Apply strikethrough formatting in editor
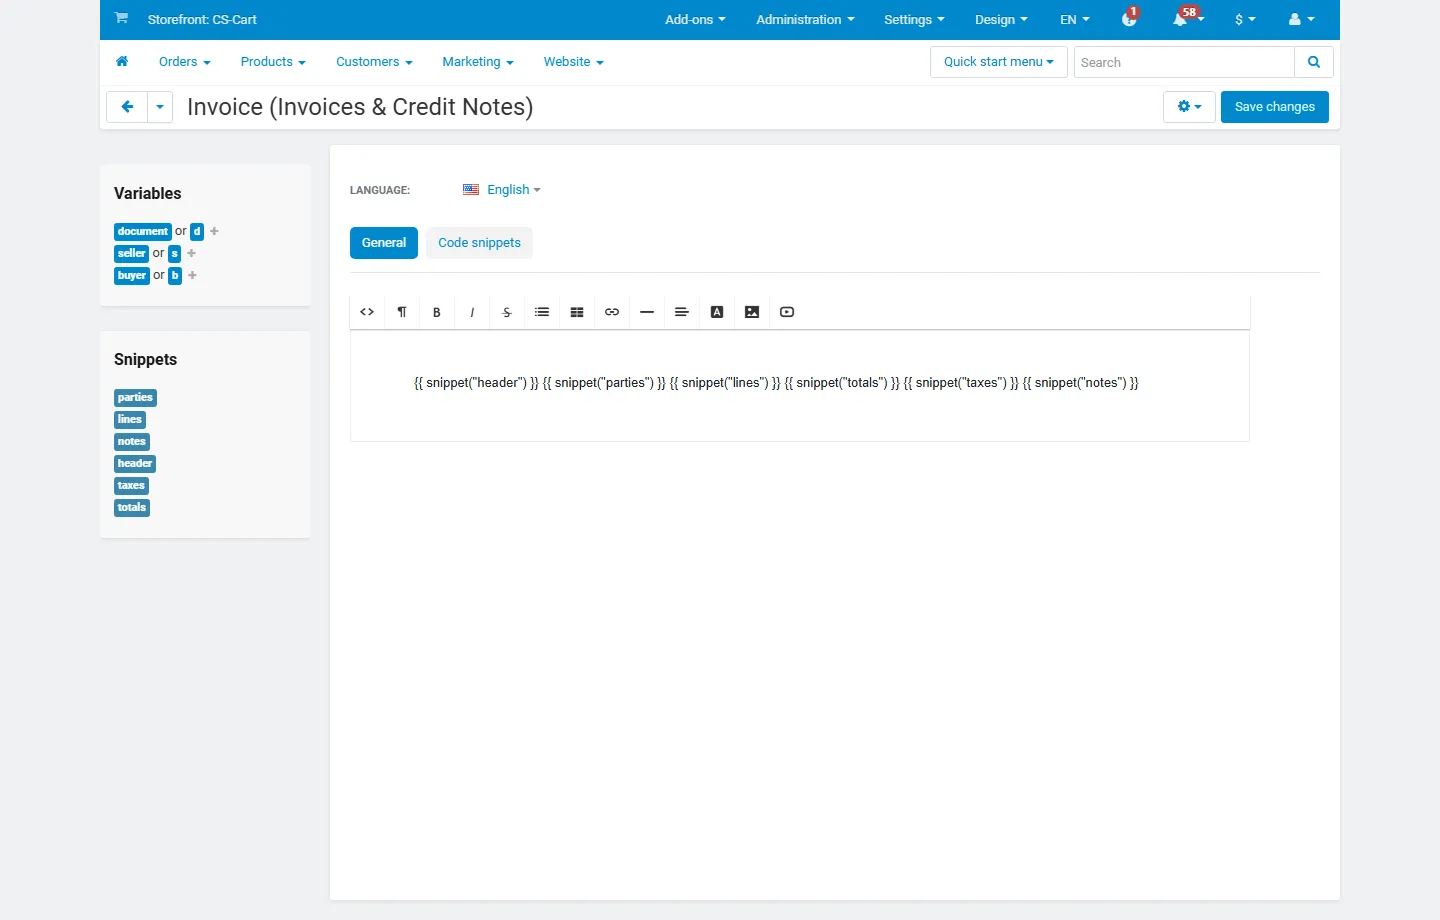The width and height of the screenshot is (1440, 920). [x=507, y=312]
